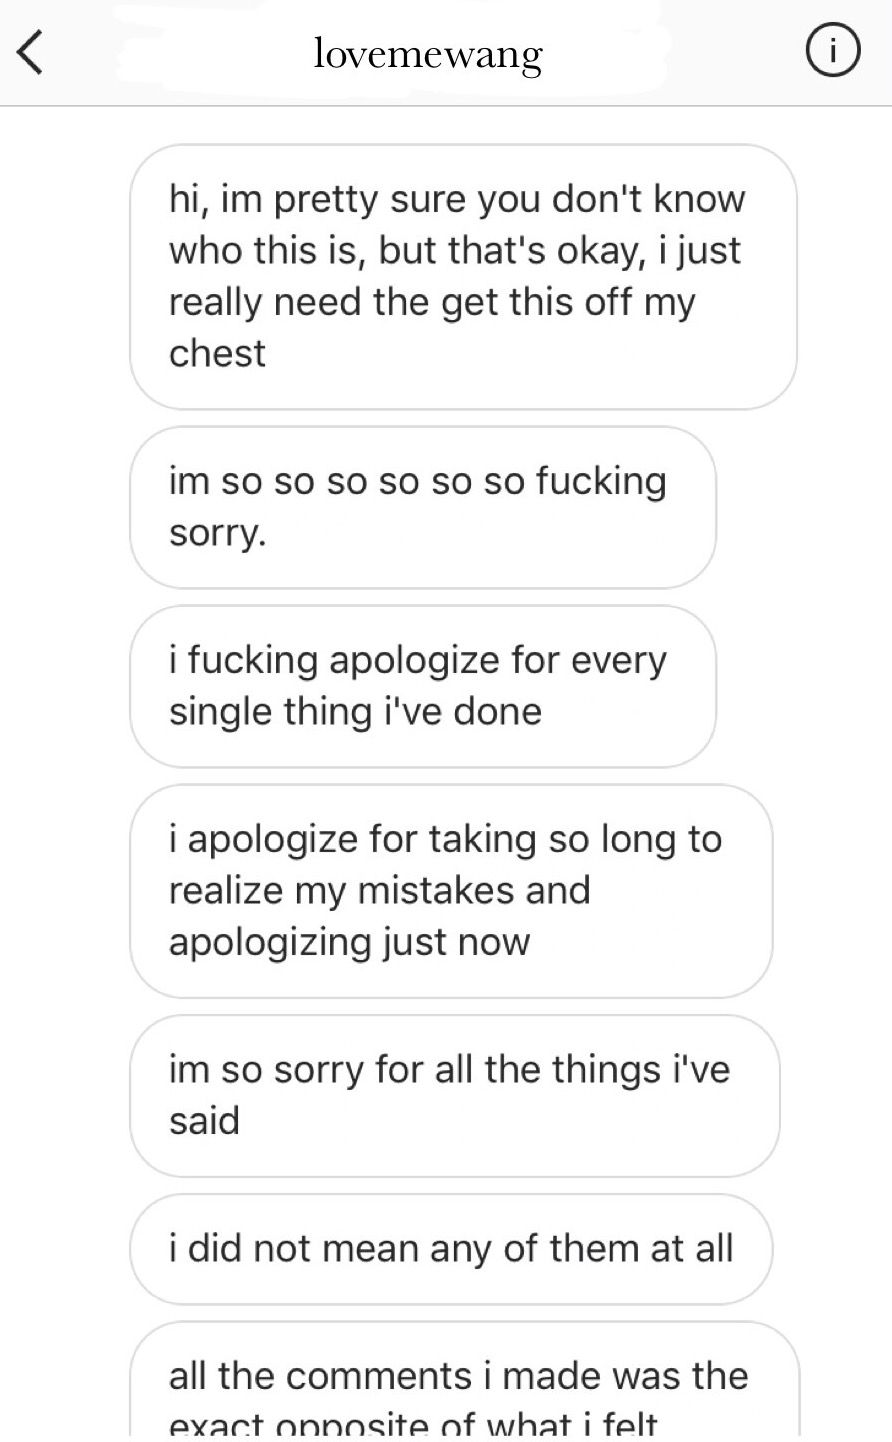Tap the "realize my mistakes and" text line
The width and height of the screenshot is (892, 1442).
379,890
